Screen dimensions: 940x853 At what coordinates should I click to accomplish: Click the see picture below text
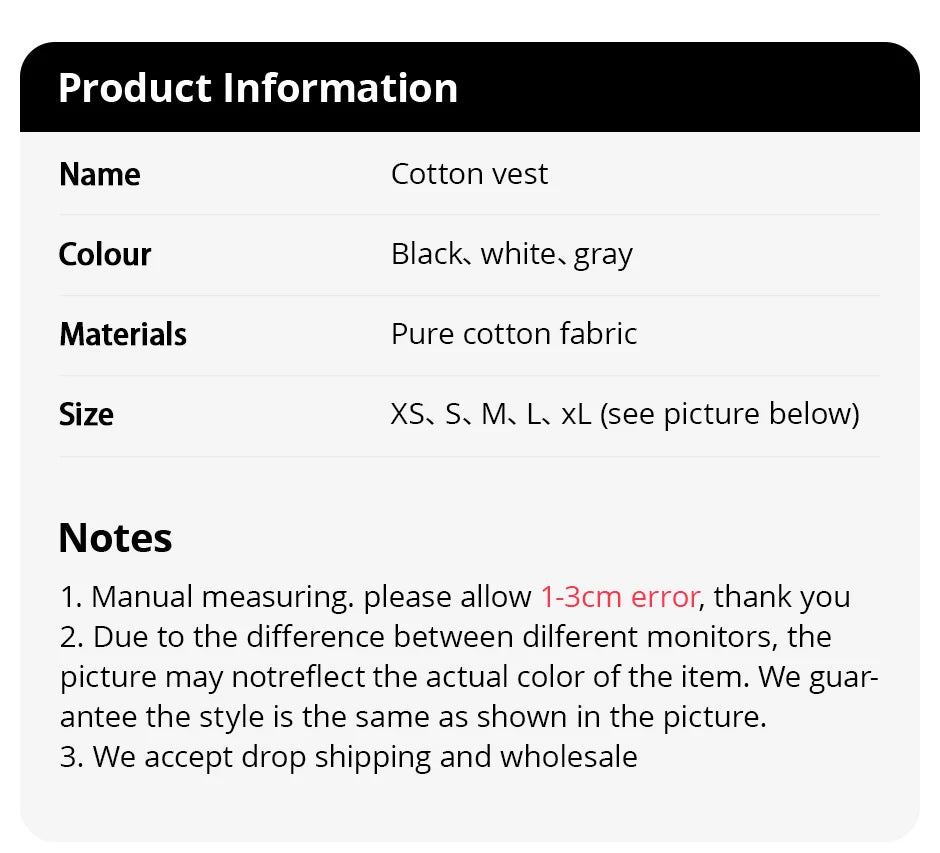[x=729, y=414]
